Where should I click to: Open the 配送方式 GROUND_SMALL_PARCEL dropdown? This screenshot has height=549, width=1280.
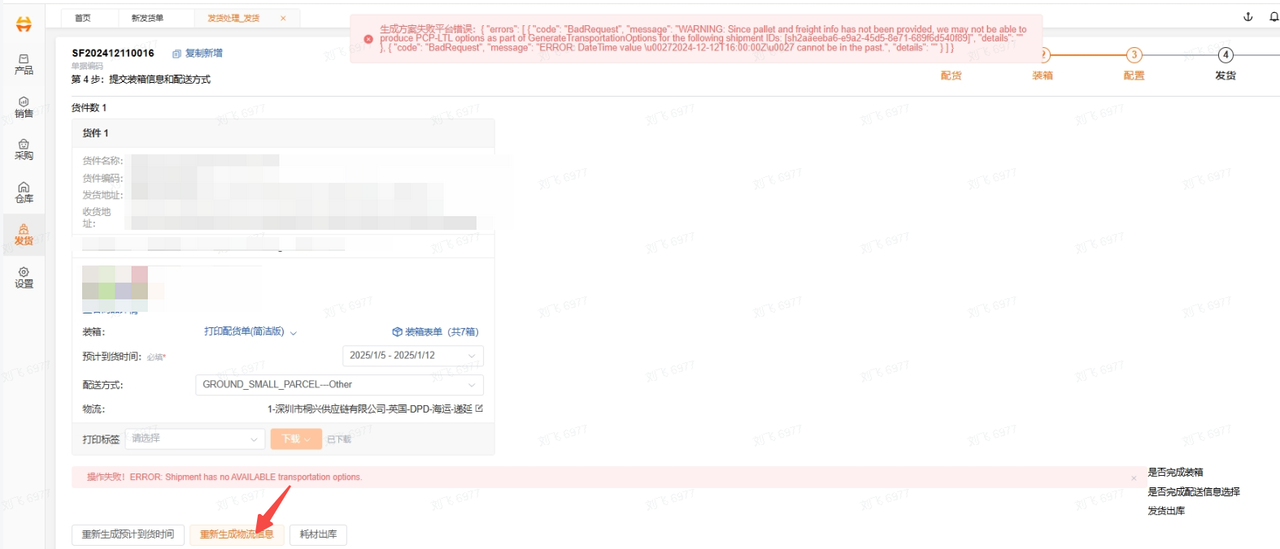(339, 384)
